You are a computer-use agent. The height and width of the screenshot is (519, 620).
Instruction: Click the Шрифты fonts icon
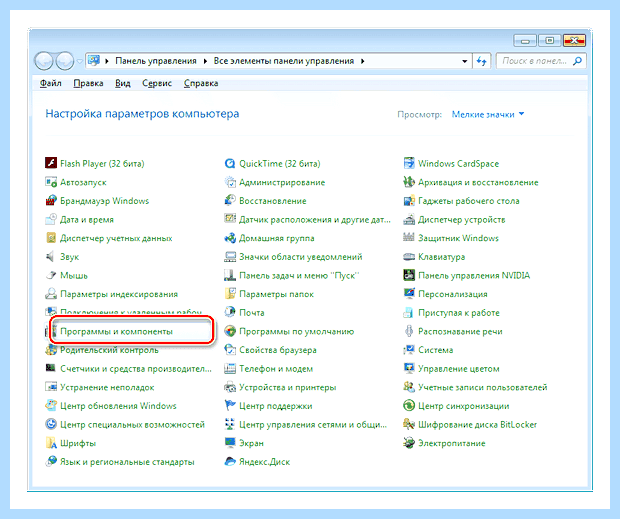[x=51, y=443]
